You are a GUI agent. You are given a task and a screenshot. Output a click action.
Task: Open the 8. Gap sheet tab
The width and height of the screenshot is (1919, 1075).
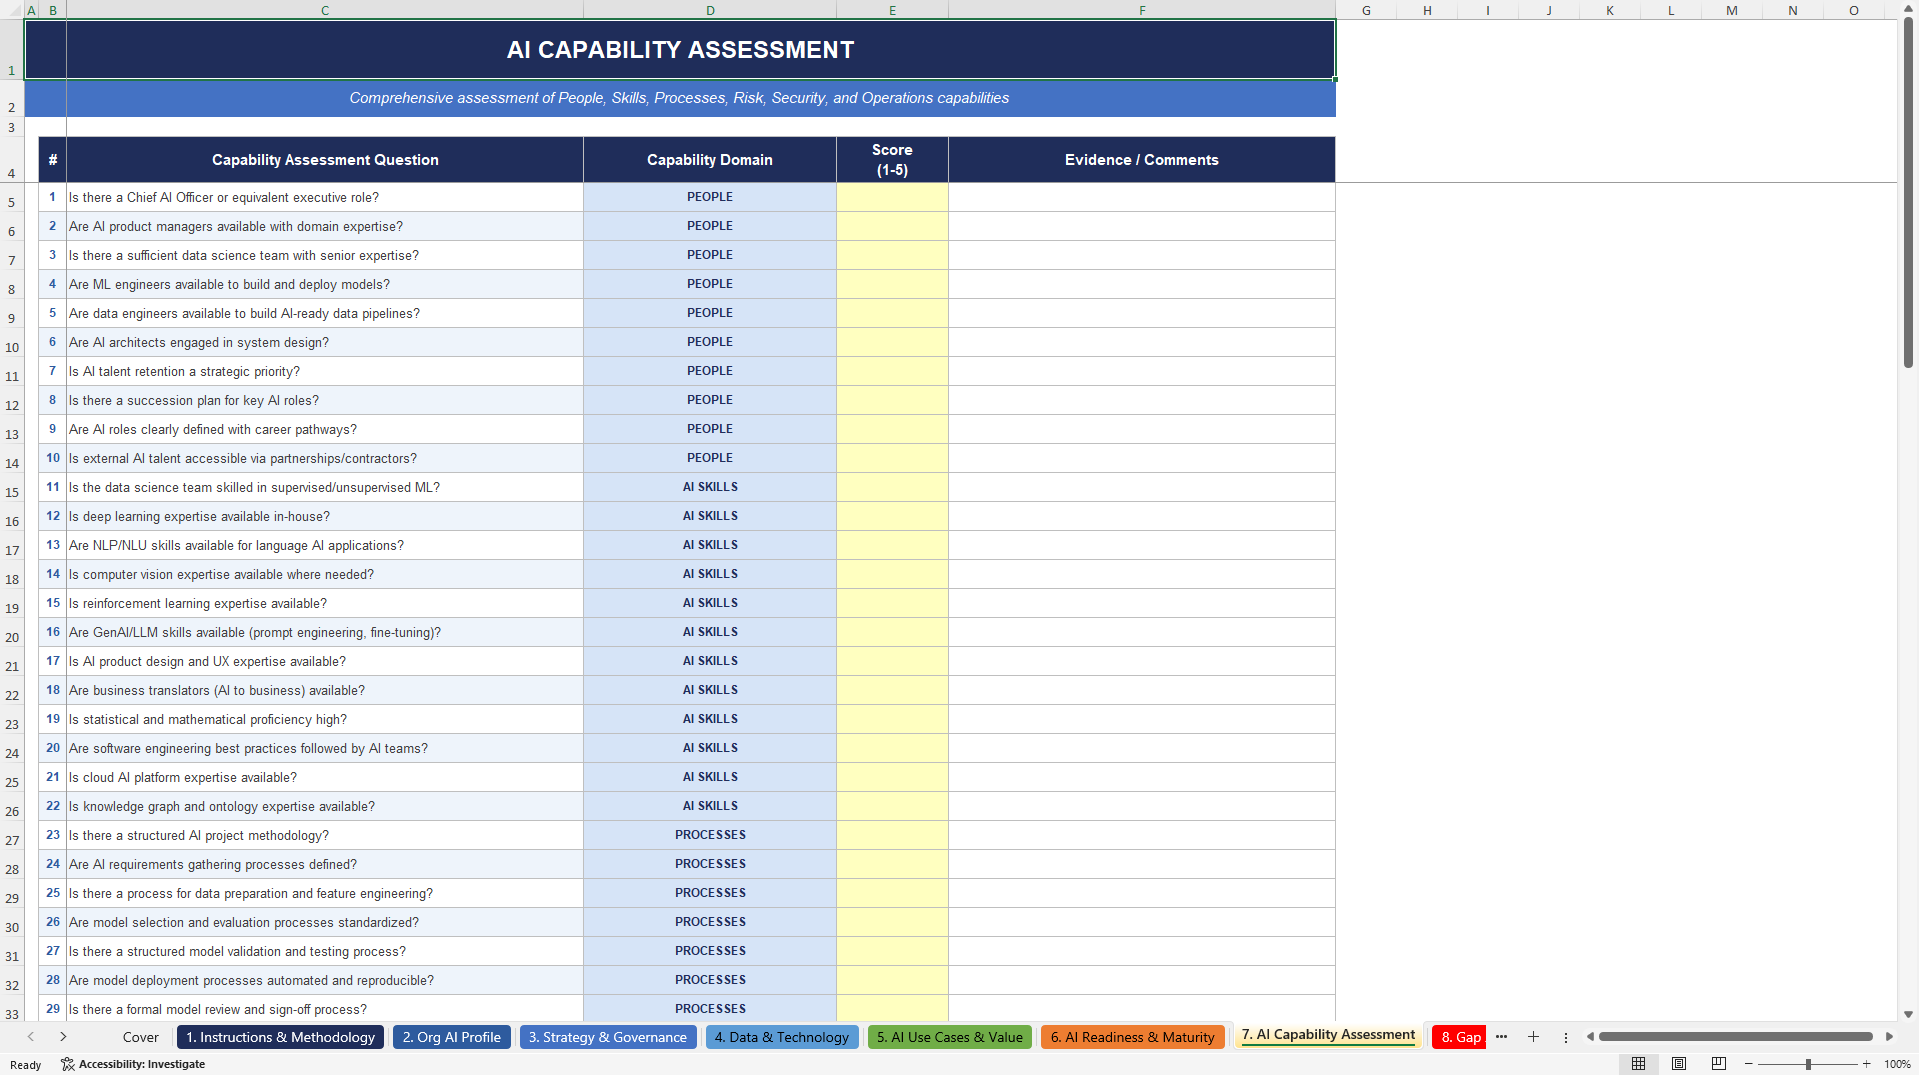point(1460,1037)
